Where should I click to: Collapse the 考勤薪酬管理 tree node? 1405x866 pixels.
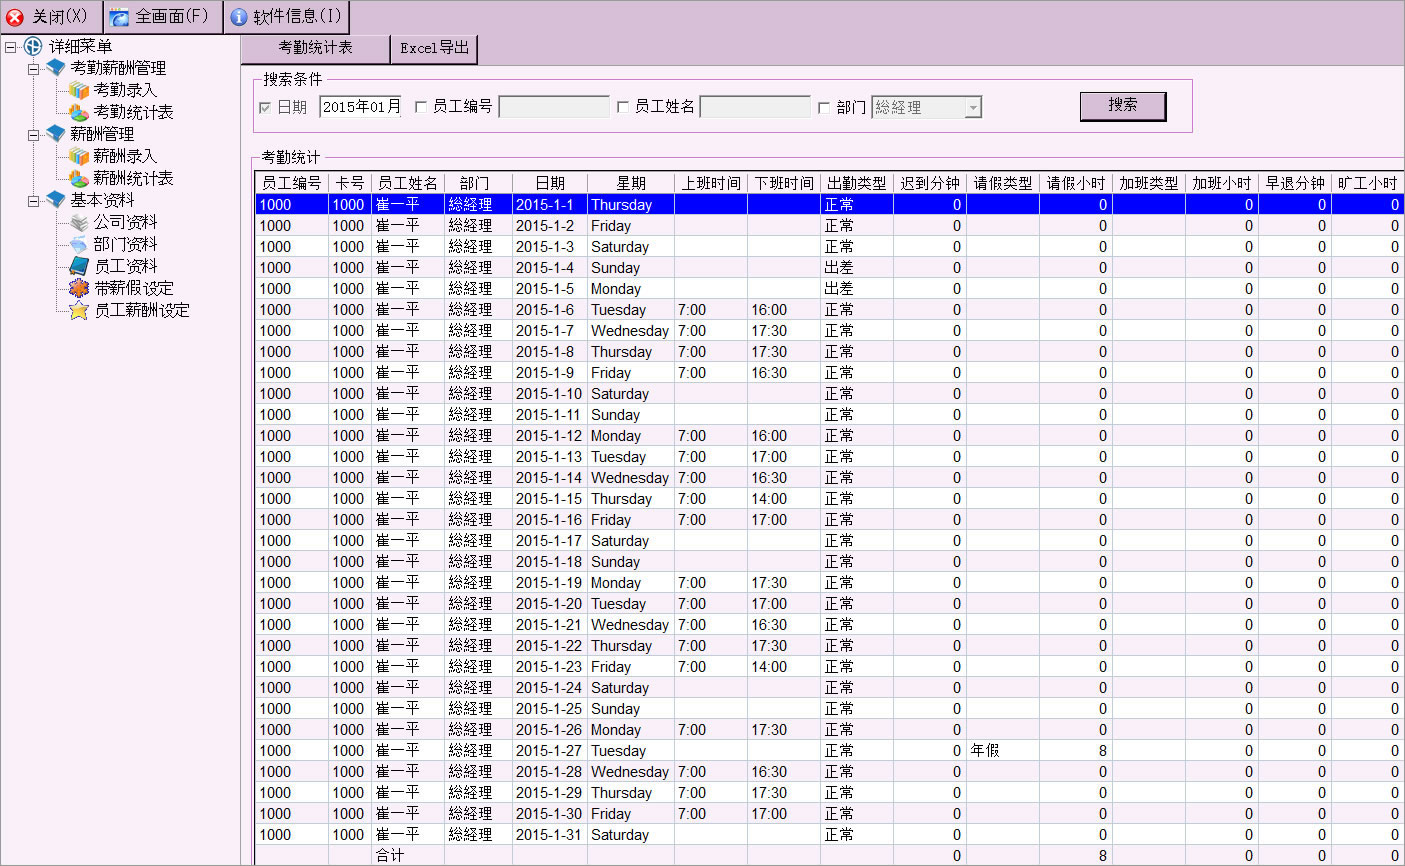coord(34,69)
